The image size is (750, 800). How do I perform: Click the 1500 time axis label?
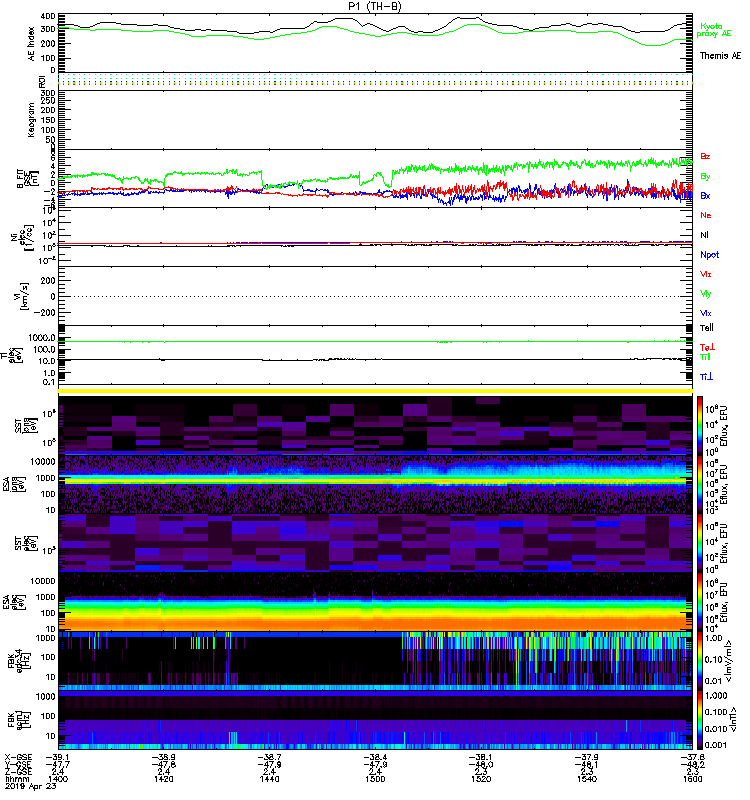(375, 779)
